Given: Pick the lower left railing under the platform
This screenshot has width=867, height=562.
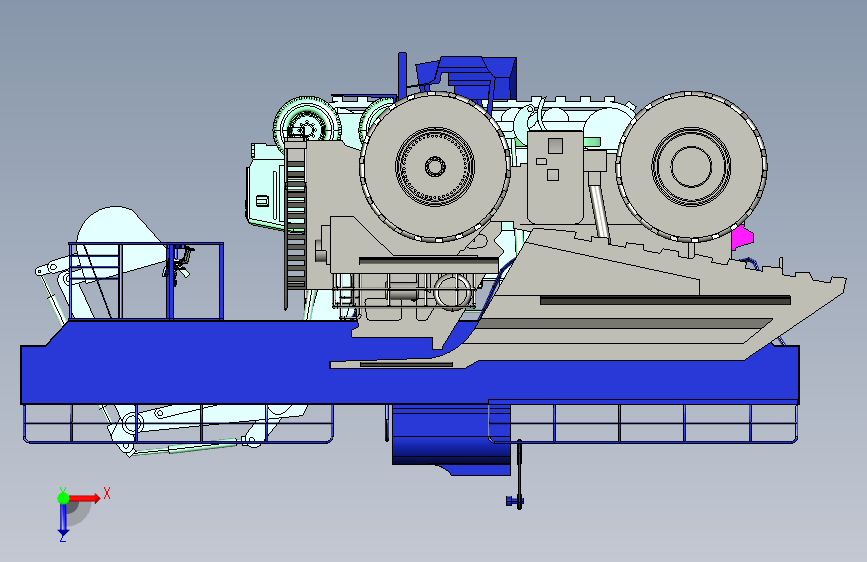Looking at the screenshot, I should (x=178, y=424).
